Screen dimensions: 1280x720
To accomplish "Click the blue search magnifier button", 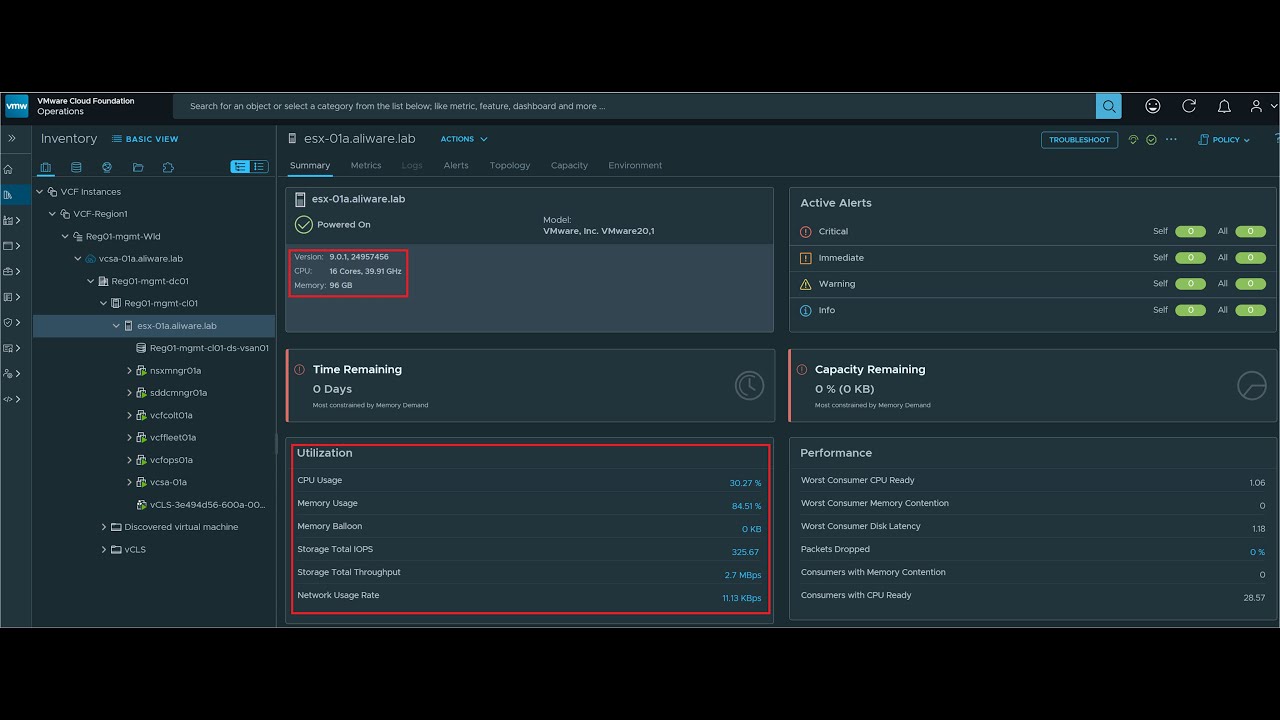I will (x=1108, y=106).
